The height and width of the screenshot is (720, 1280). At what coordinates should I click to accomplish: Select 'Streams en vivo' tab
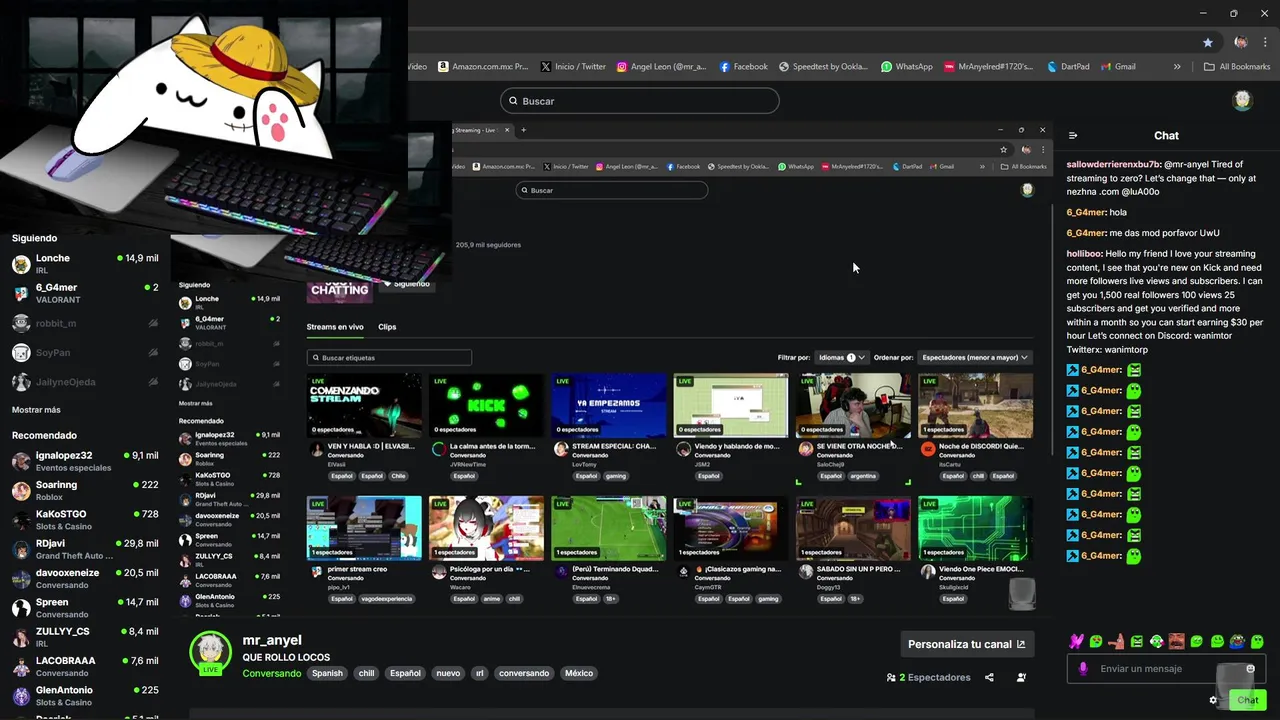335,327
